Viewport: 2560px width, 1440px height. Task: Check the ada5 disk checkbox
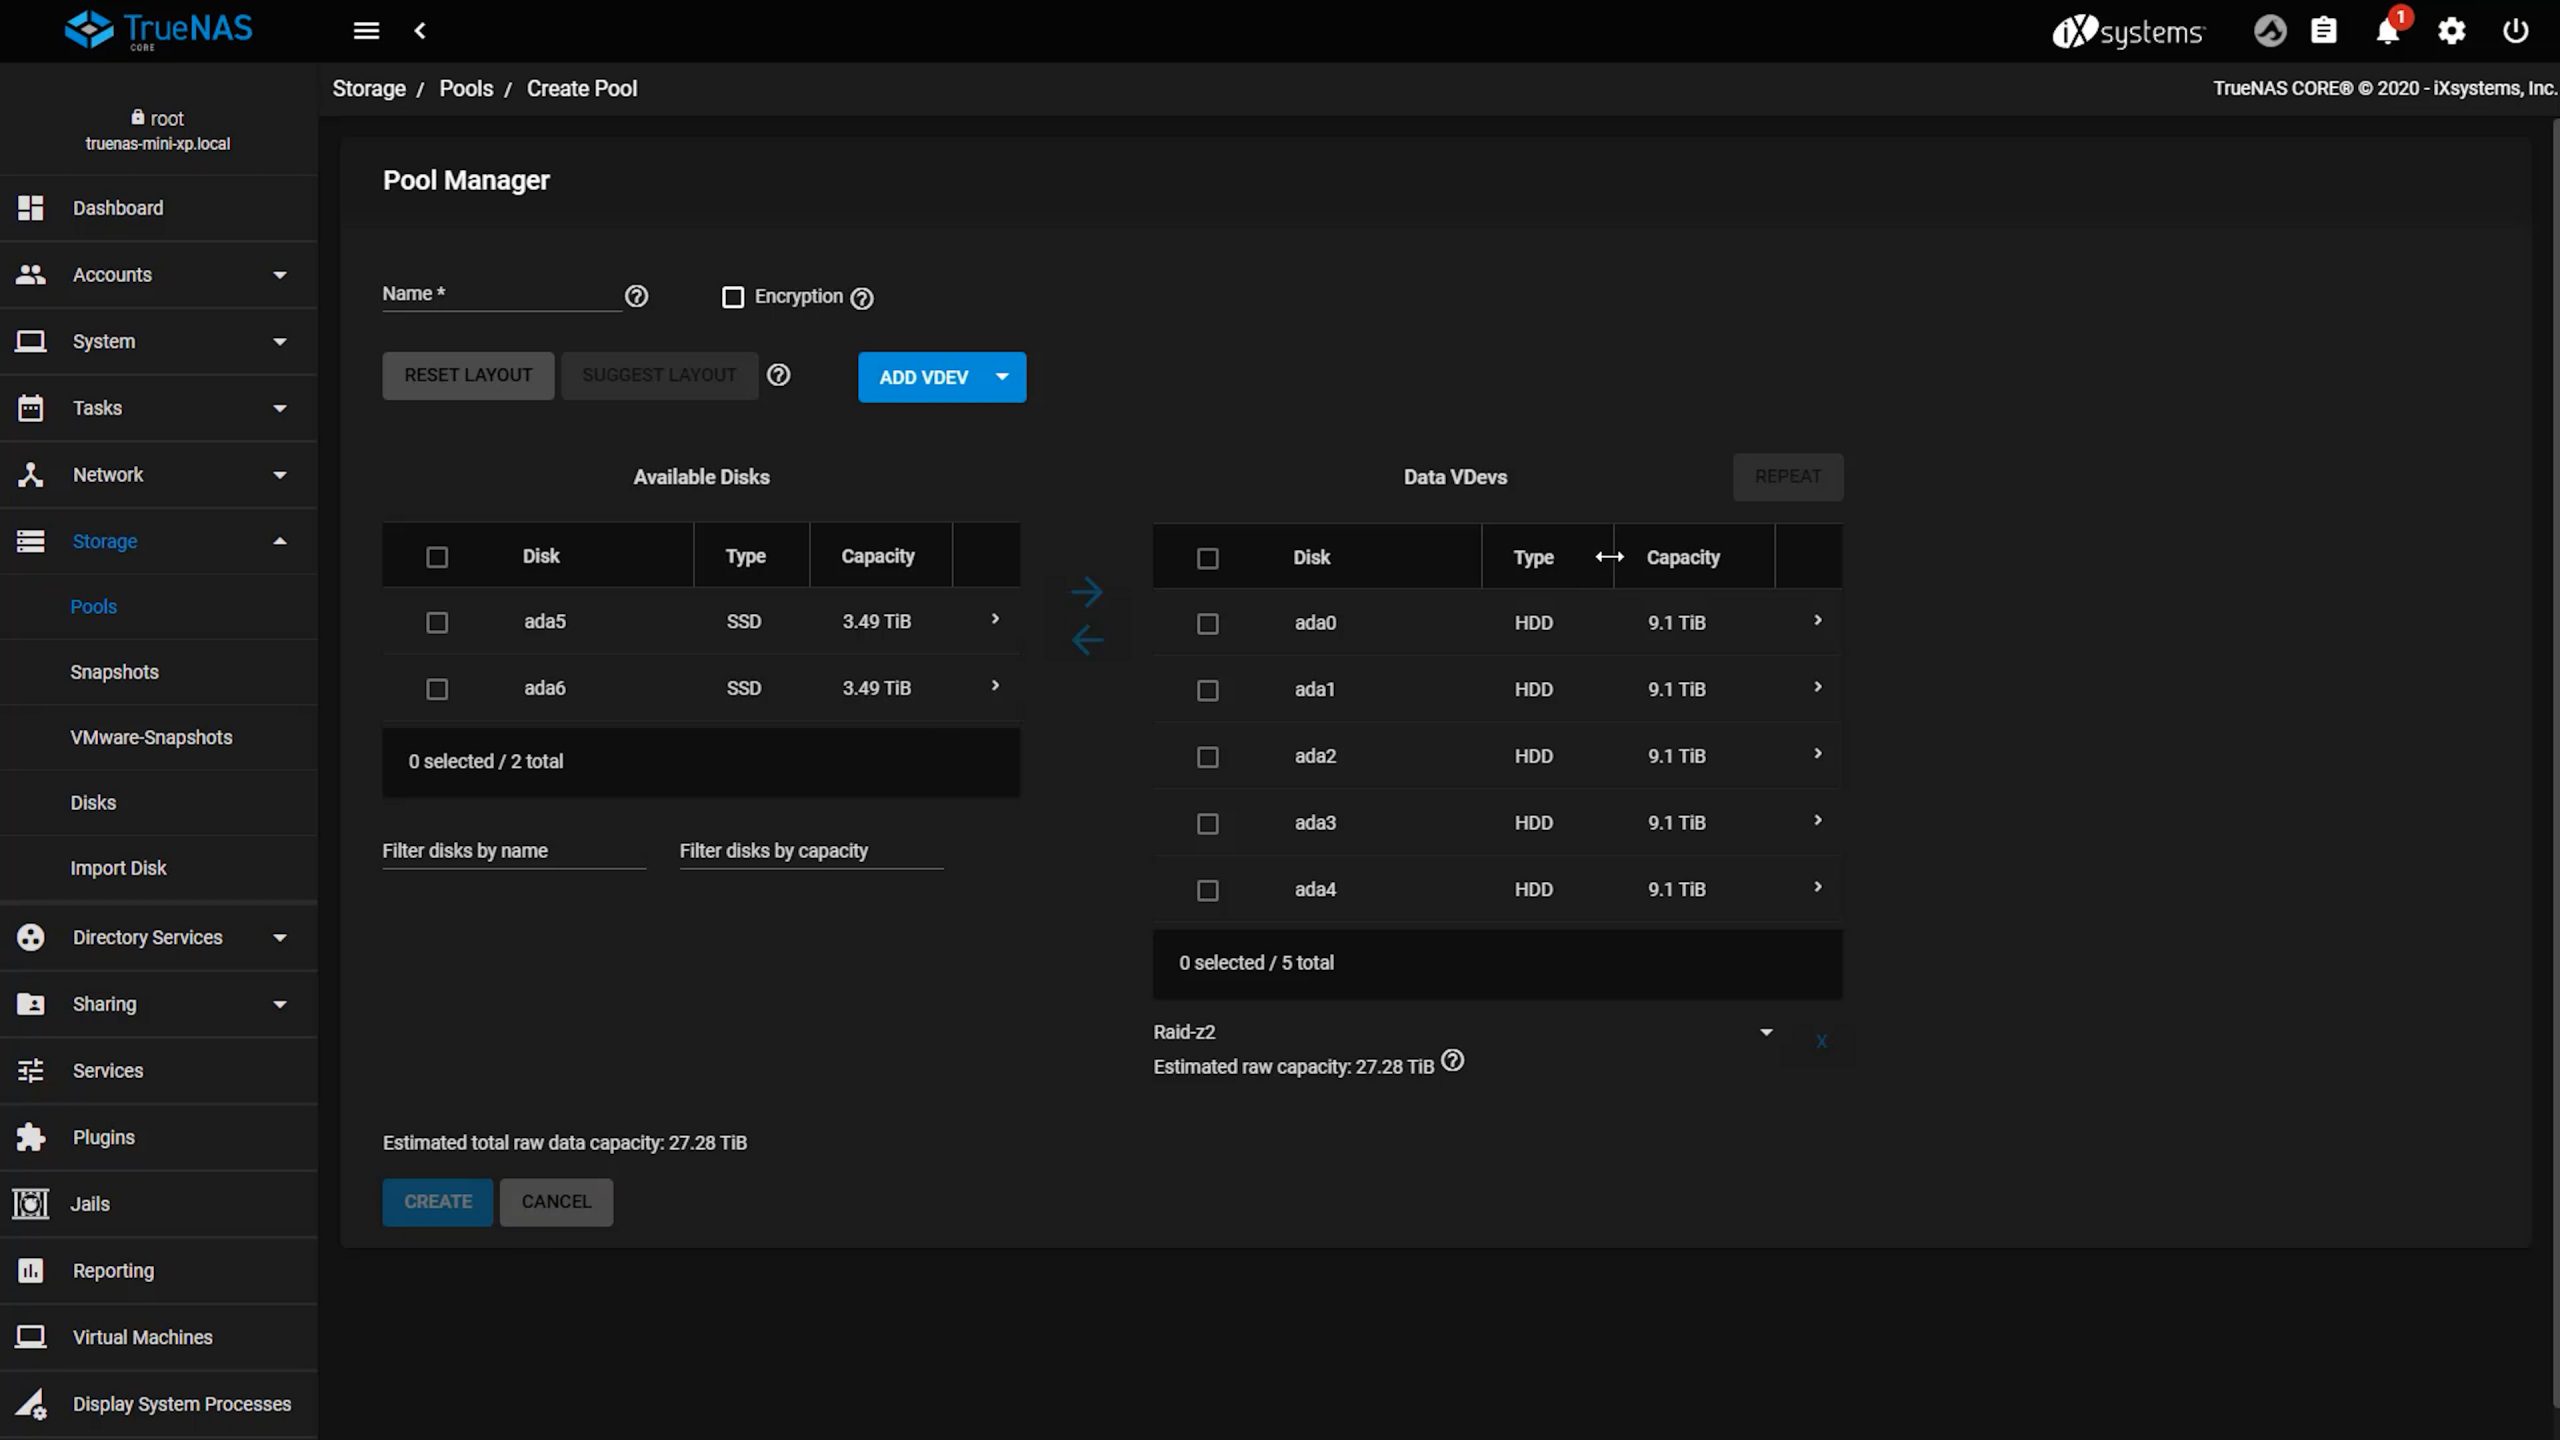[437, 623]
